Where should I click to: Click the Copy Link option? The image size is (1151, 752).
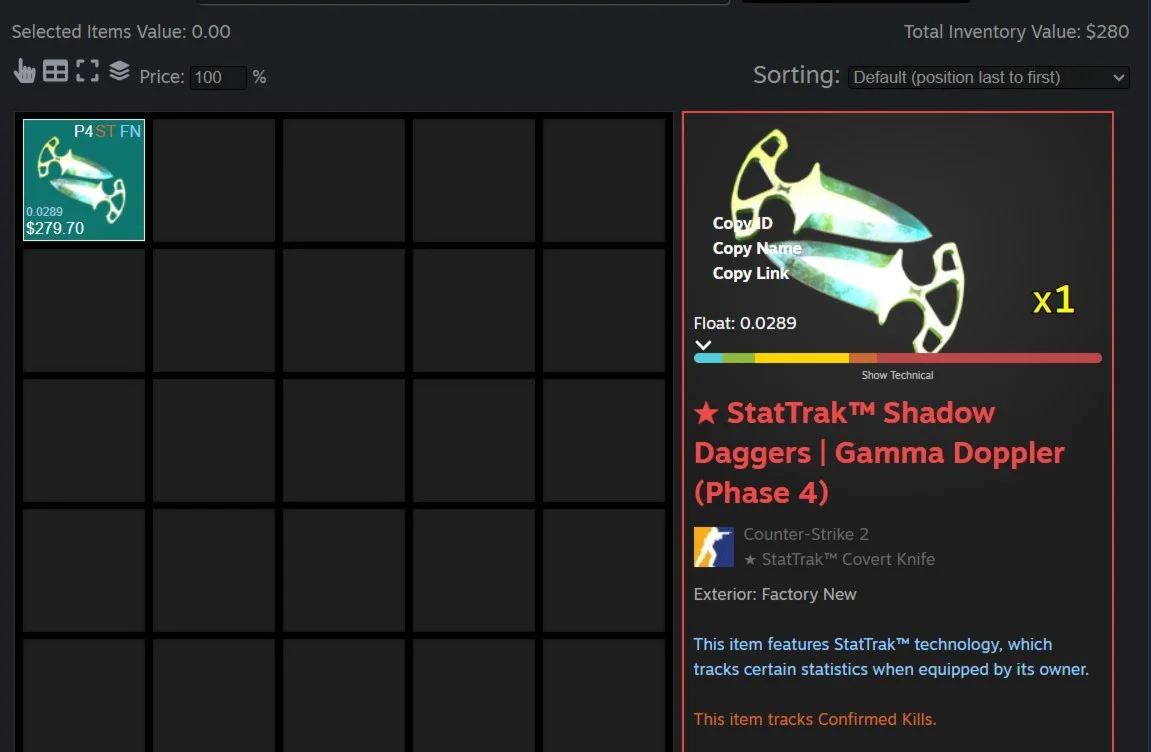[x=751, y=273]
